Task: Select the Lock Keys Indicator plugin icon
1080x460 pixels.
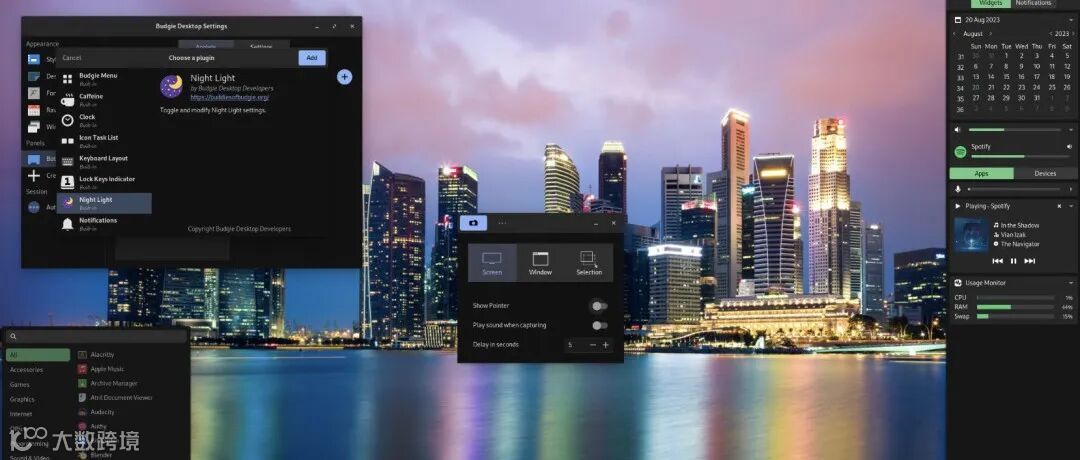Action: tap(68, 182)
